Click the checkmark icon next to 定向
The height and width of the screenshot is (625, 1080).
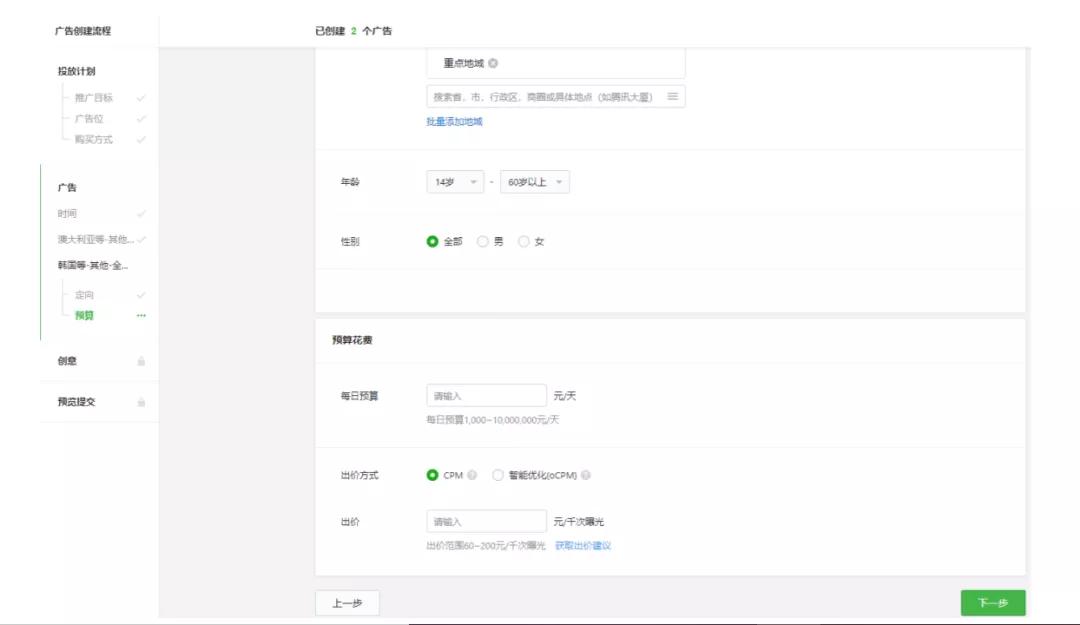pyautogui.click(x=140, y=295)
